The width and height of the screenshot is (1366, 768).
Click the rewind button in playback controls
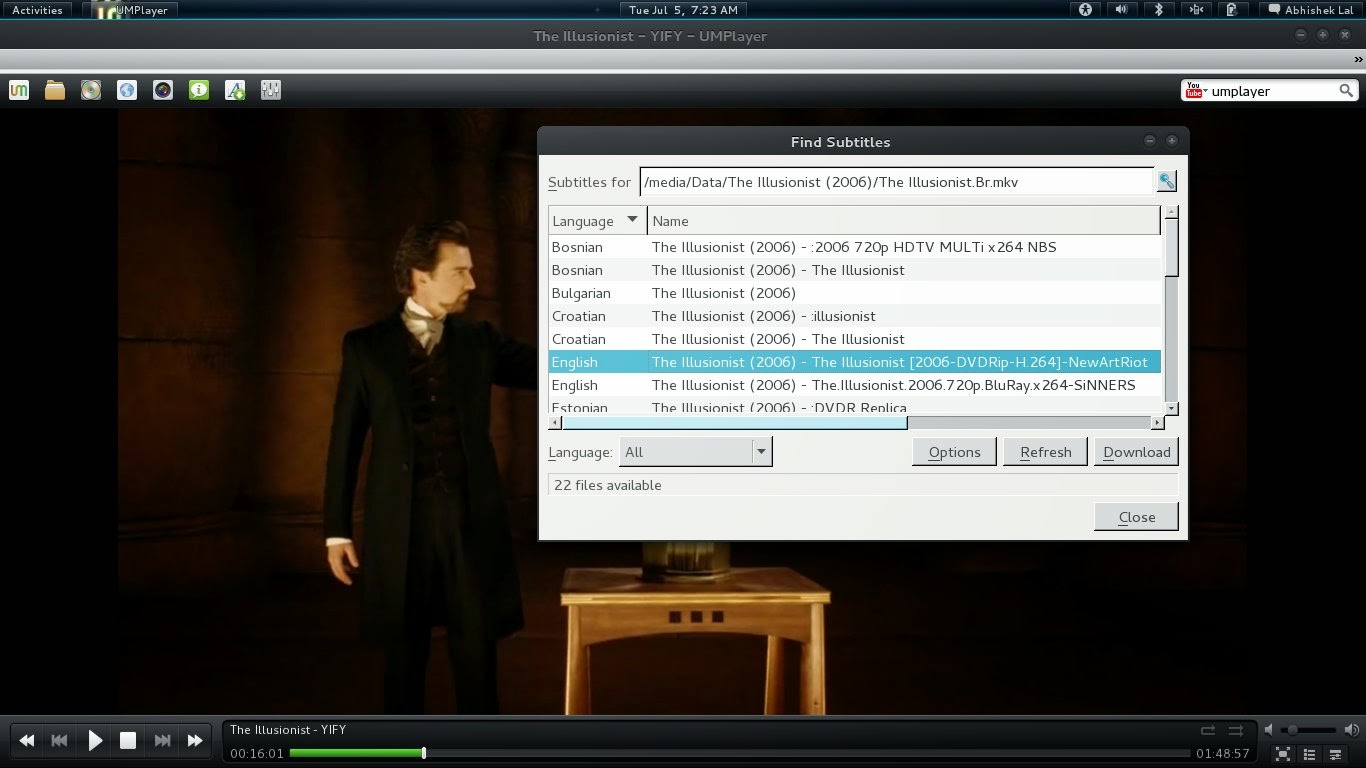tap(27, 741)
